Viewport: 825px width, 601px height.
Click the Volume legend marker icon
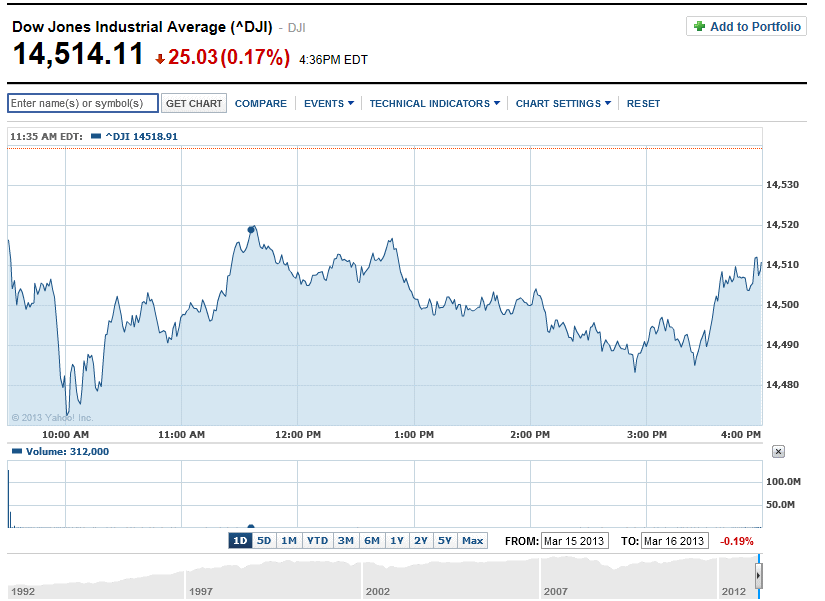(15, 452)
